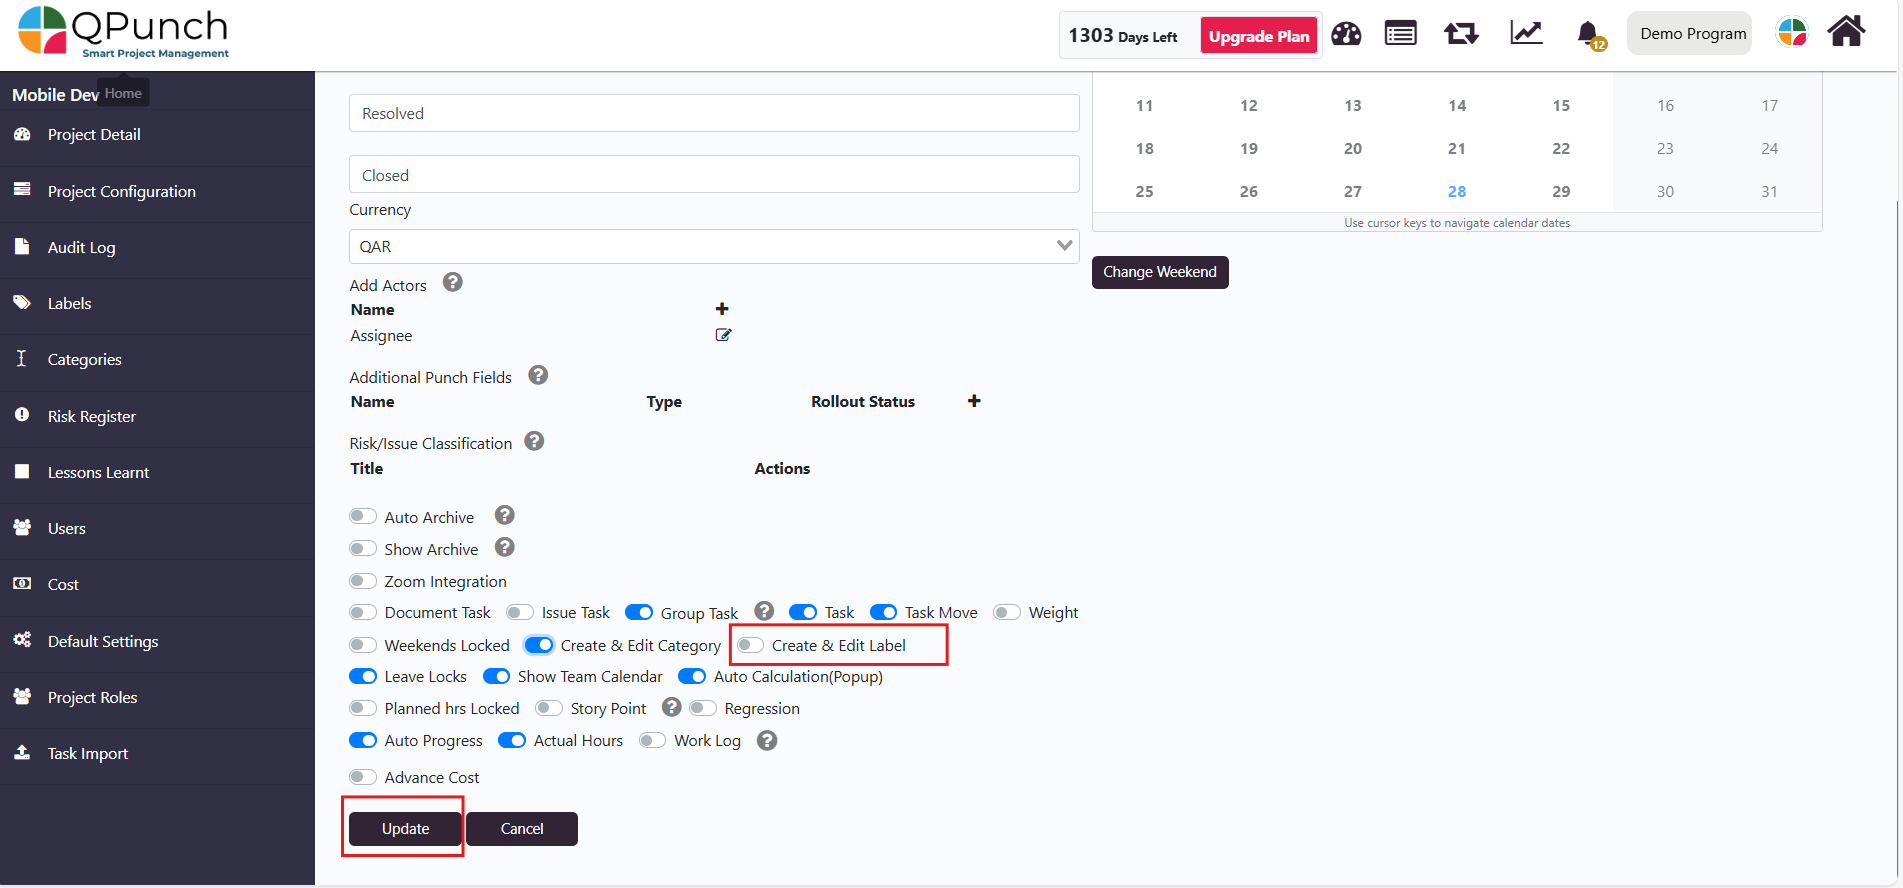Go to home via house icon

pos(1846,32)
